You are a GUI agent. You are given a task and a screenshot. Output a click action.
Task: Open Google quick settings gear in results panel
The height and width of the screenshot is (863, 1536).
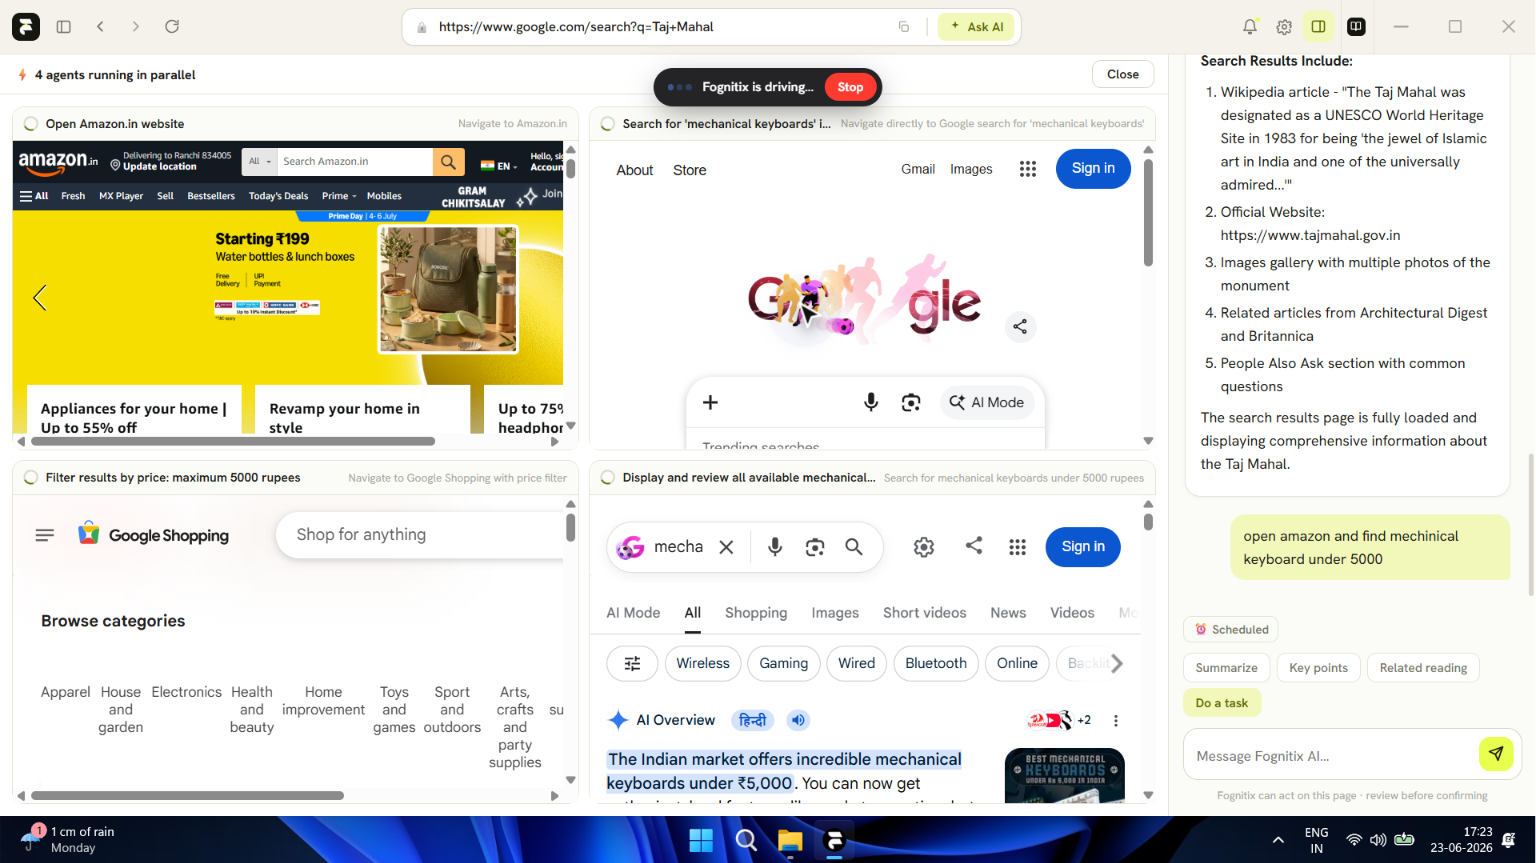coord(924,547)
